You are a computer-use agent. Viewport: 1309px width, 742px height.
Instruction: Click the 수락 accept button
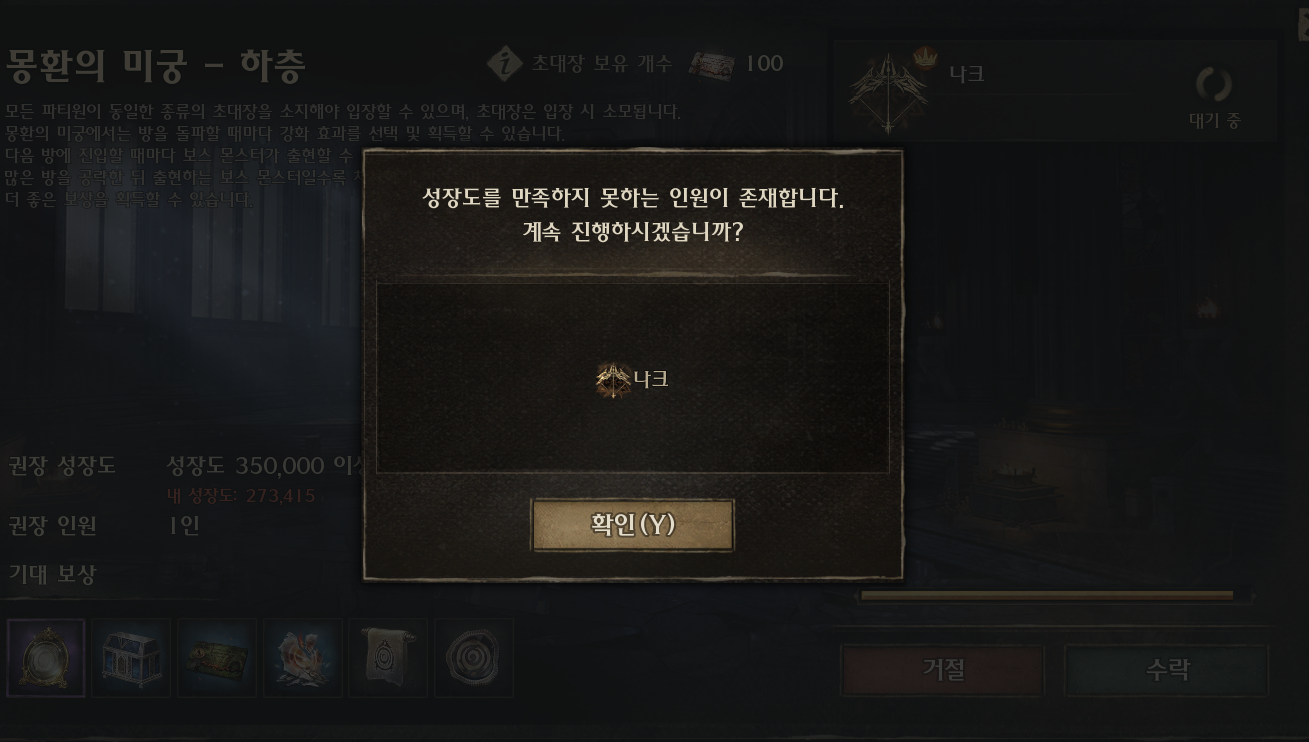click(x=1166, y=669)
